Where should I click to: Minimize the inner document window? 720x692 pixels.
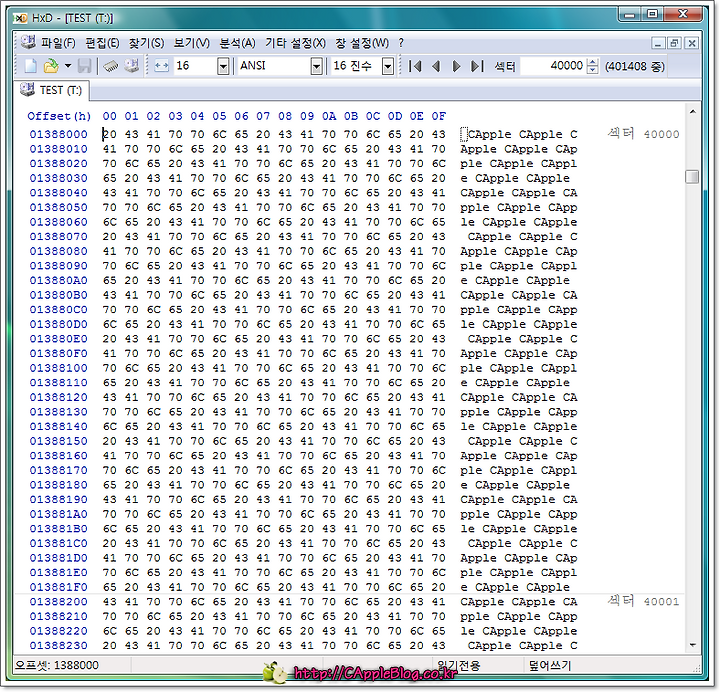(658, 43)
